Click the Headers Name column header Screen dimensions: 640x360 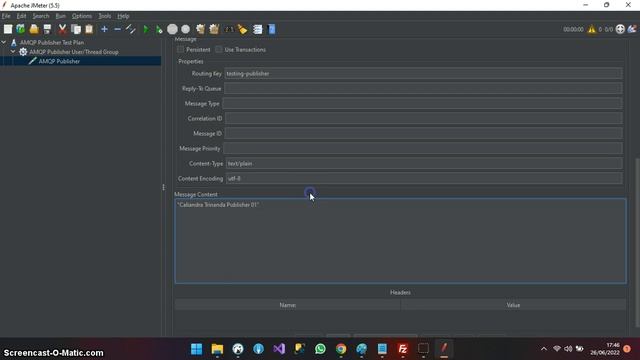(288, 305)
